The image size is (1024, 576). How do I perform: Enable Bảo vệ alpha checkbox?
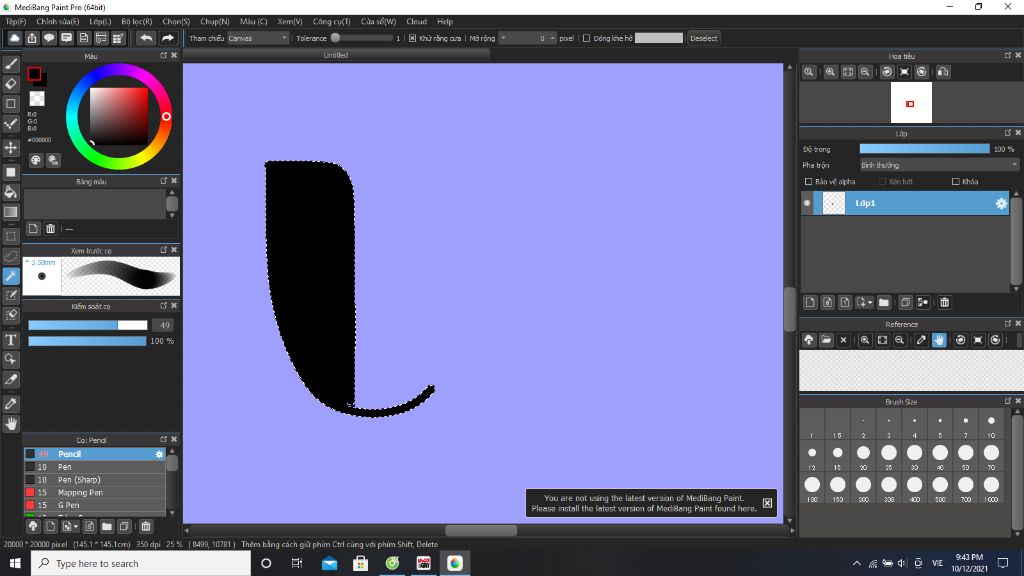click(808, 182)
